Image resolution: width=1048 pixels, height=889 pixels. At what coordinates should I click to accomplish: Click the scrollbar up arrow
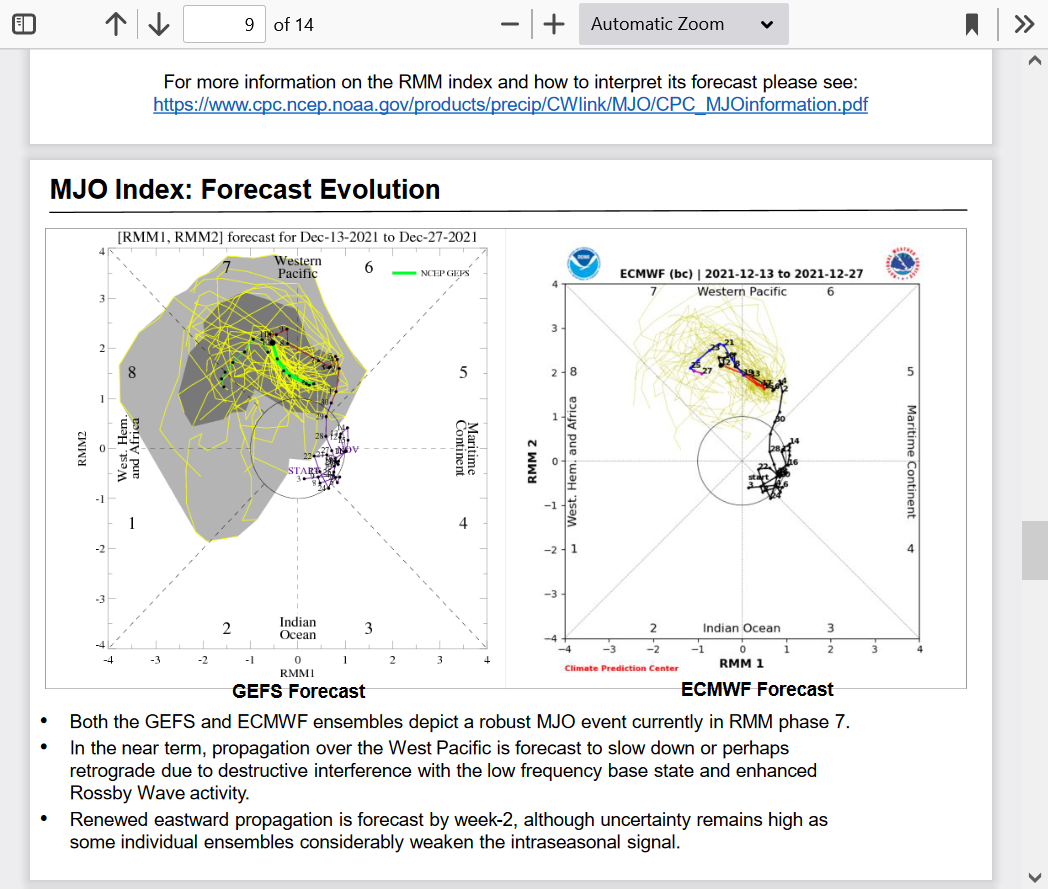coord(1035,60)
